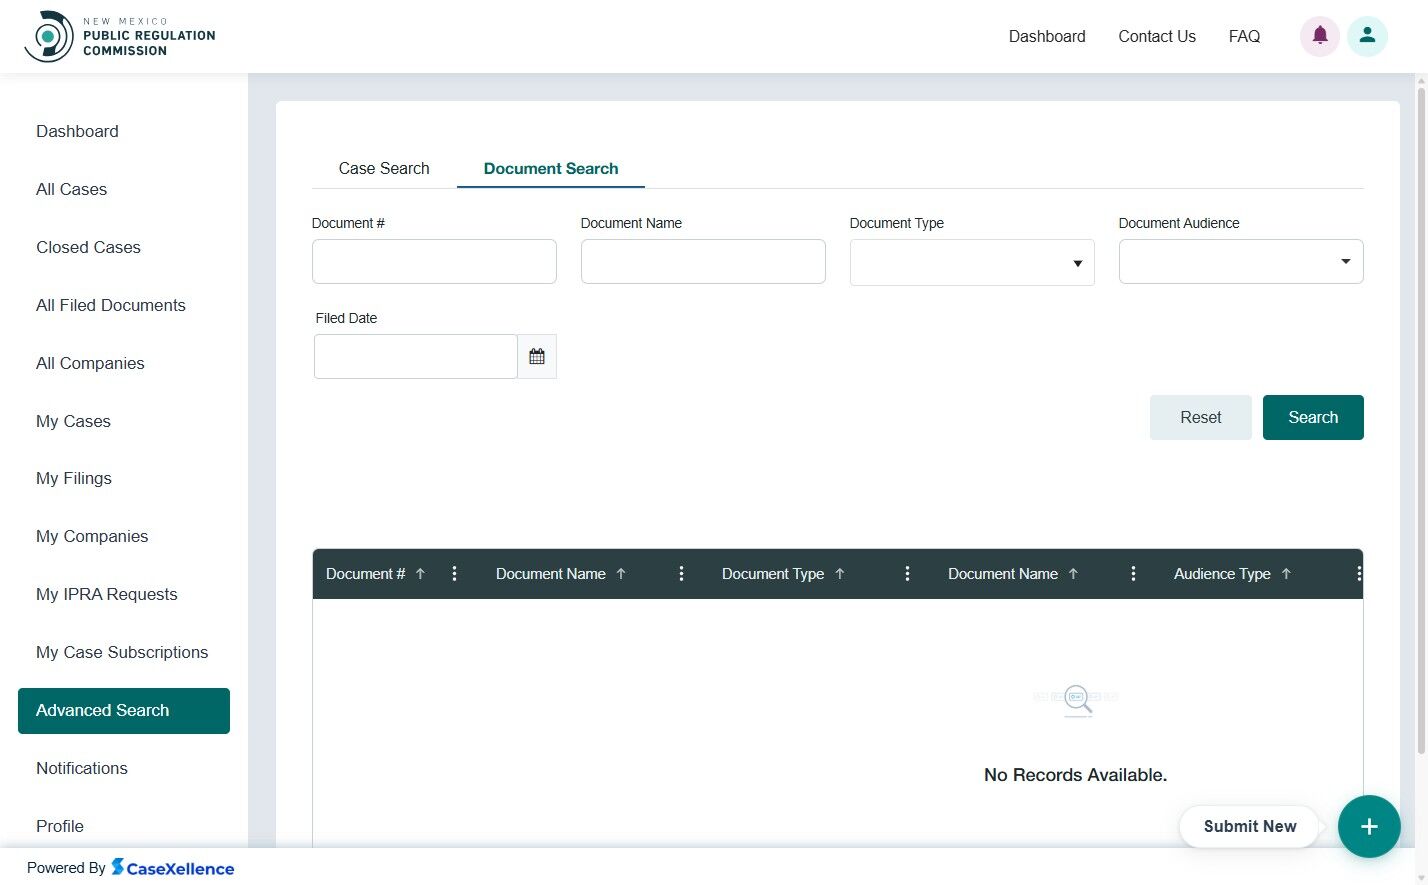This screenshot has height=885, width=1428.
Task: Click the Document # column options icon
Action: click(x=455, y=573)
